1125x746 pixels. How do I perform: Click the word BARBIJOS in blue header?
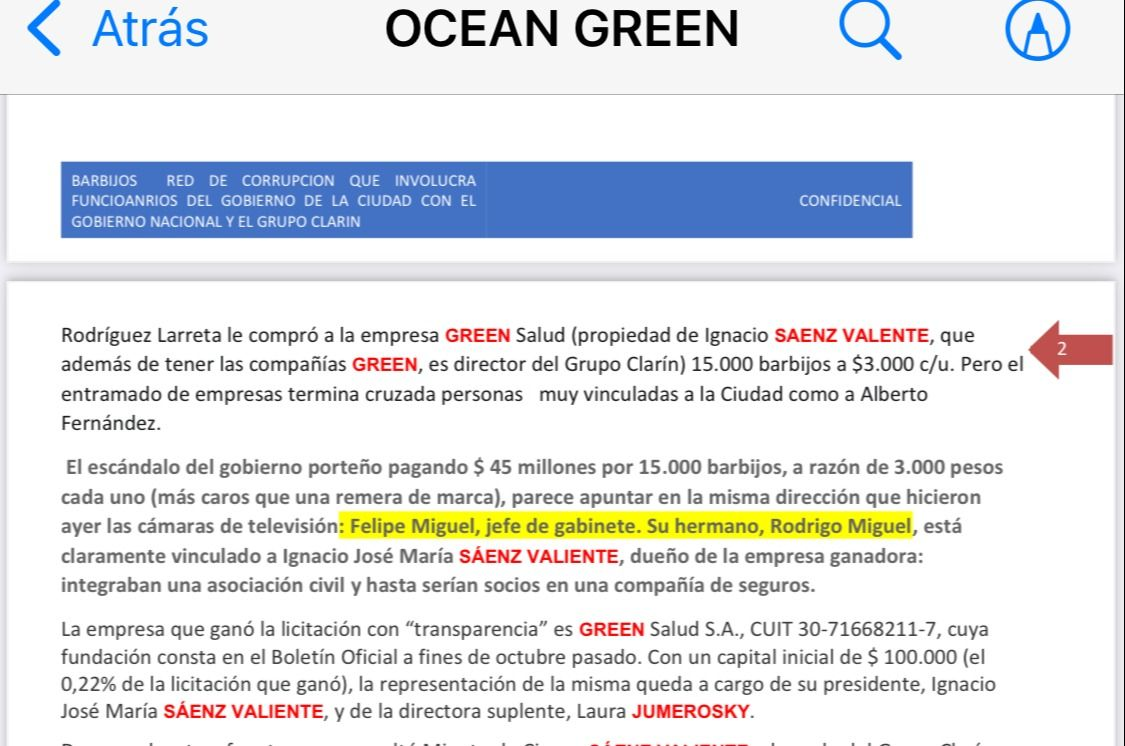pos(104,181)
